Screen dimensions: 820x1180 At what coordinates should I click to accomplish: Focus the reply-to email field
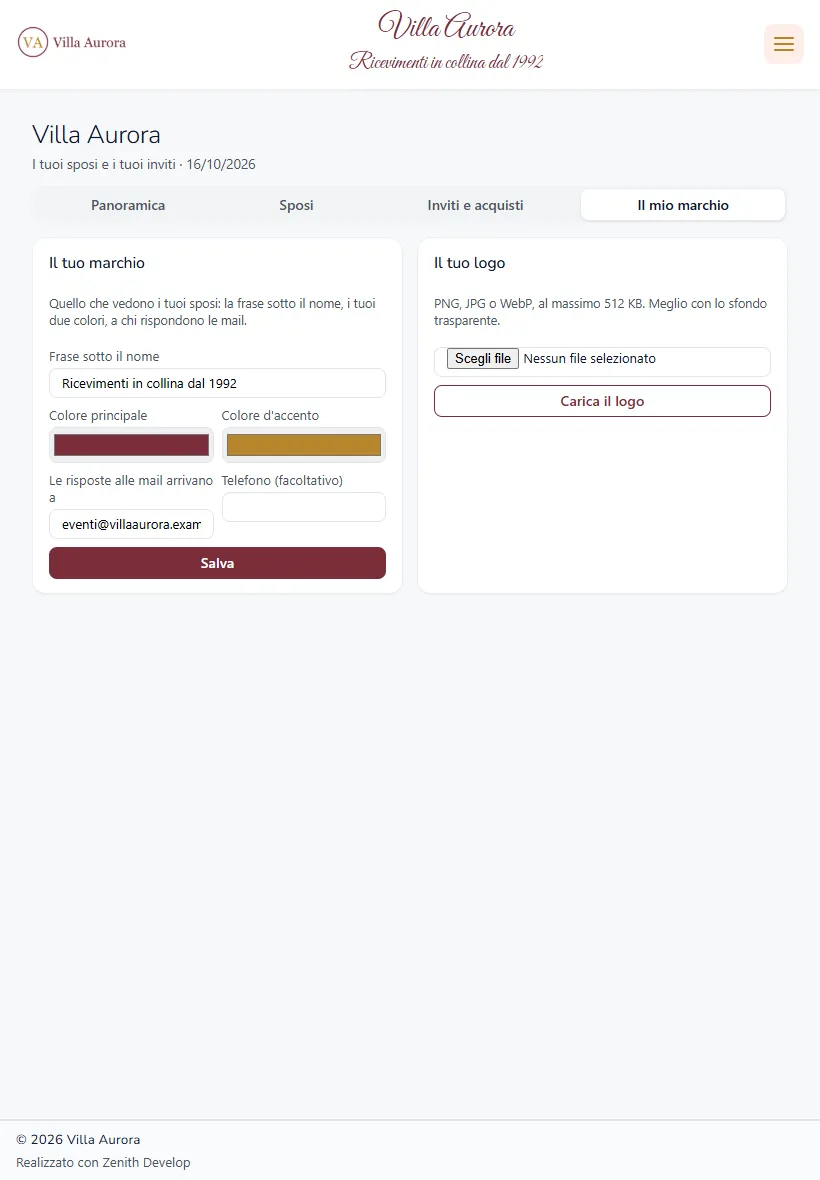tap(132, 525)
